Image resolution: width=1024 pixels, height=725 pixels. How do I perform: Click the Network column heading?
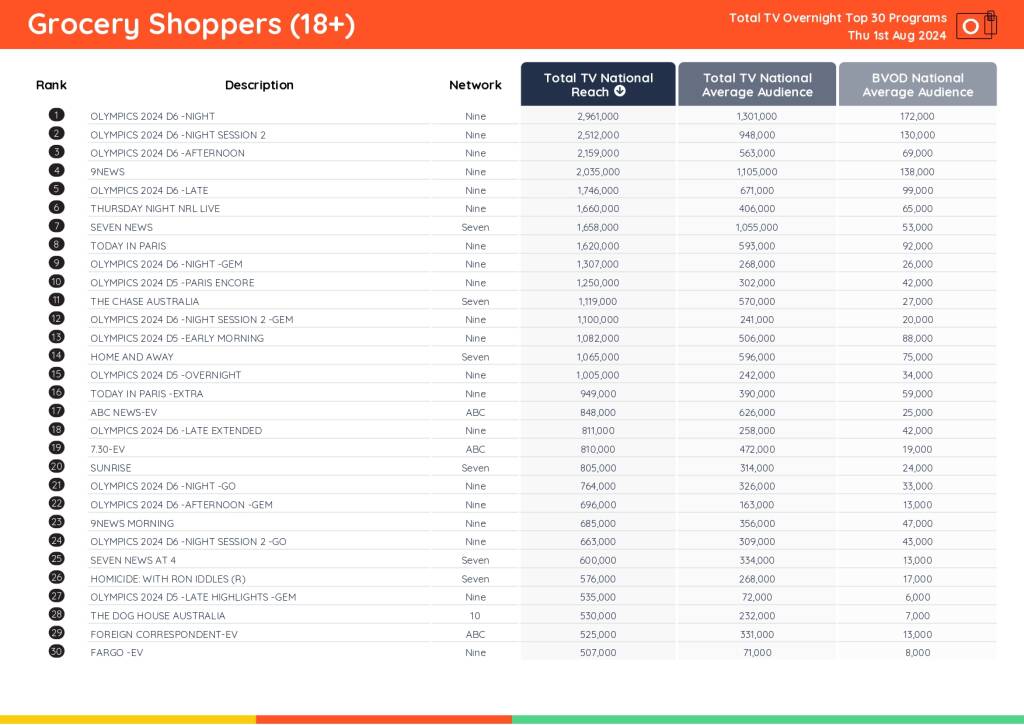tap(475, 85)
